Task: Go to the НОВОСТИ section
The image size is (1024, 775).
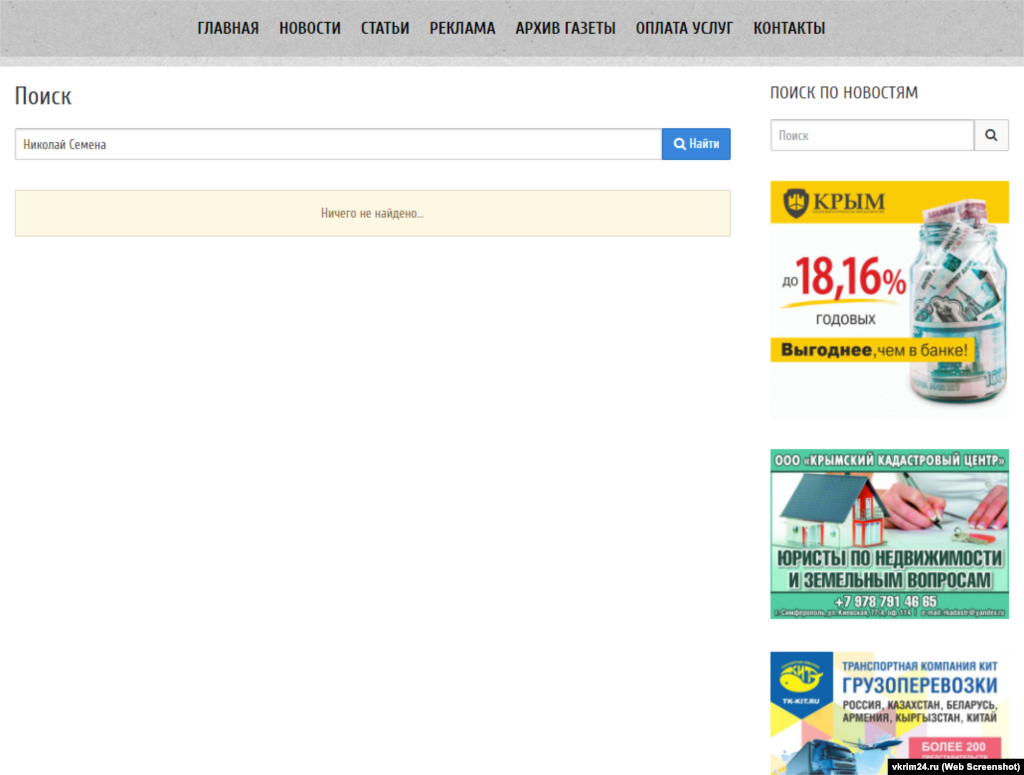Action: click(310, 28)
